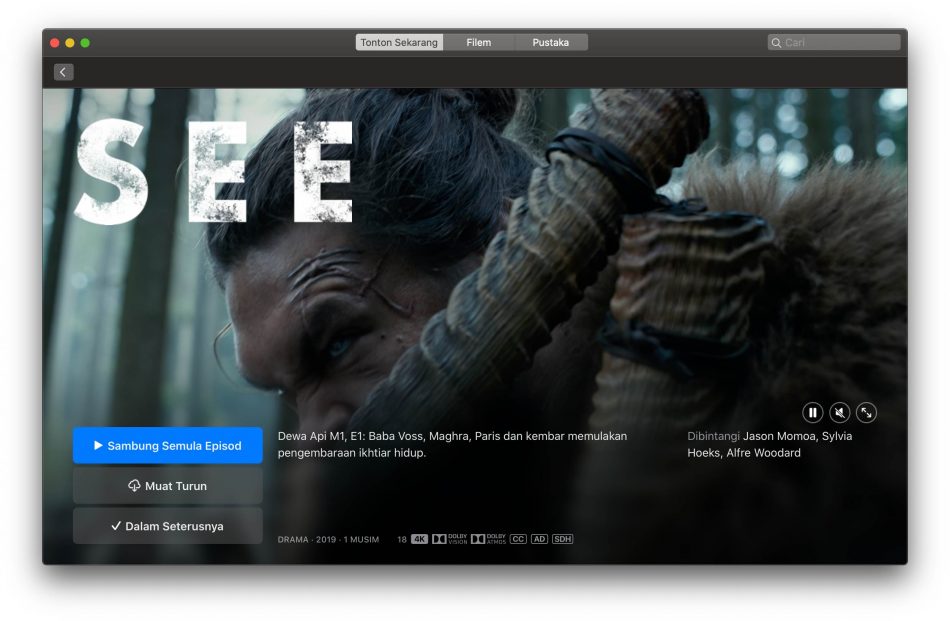This screenshot has height=621, width=950.
Task: Close the window with the red button
Action: coord(55,42)
